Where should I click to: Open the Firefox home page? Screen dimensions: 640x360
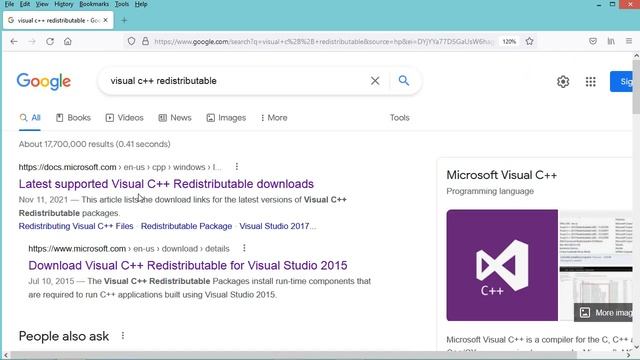(68, 41)
